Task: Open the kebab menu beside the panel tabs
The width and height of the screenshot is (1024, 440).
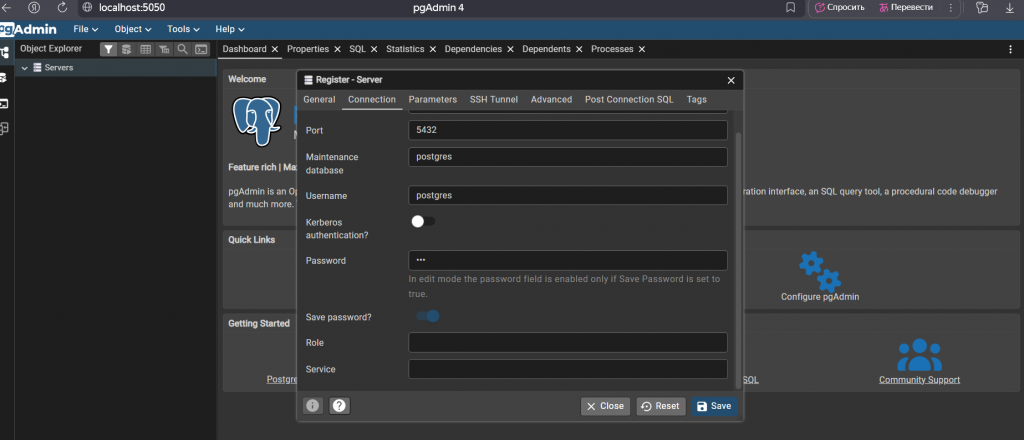Action: click(x=1011, y=49)
